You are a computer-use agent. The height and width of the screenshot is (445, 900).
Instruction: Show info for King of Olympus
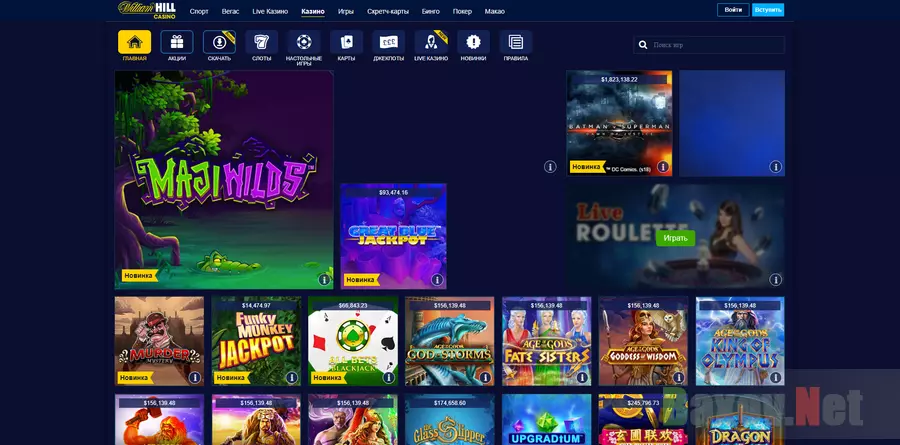(775, 377)
